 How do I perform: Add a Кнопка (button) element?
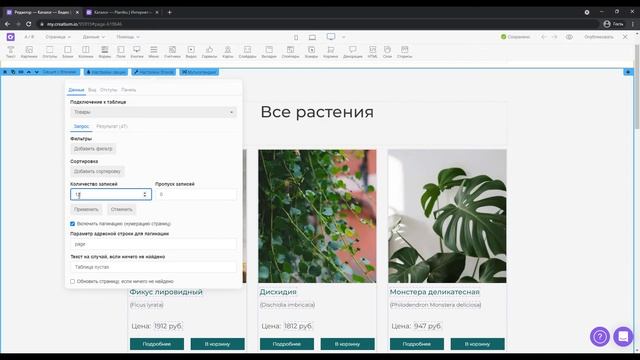[137, 52]
